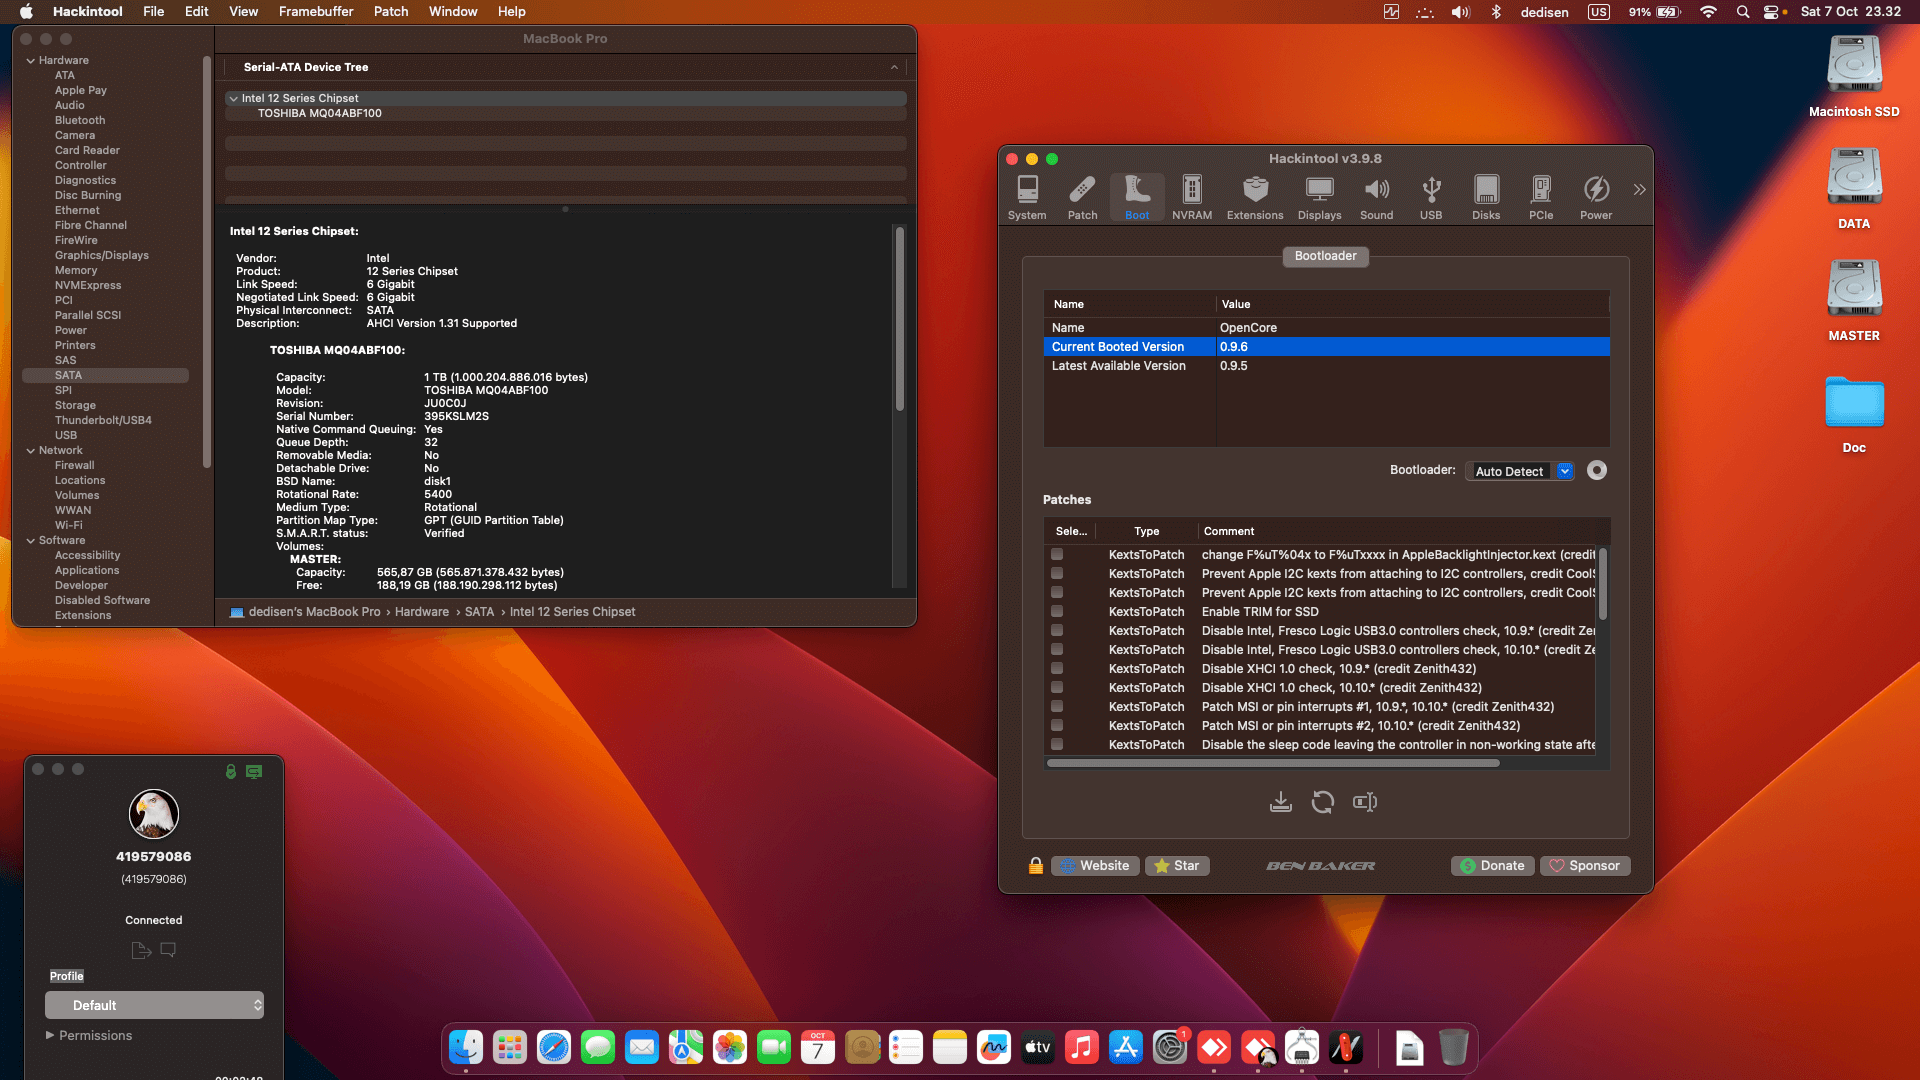Screen dimensions: 1920x1080
Task: Click the Sound toolbar icon
Action: [x=1376, y=197]
